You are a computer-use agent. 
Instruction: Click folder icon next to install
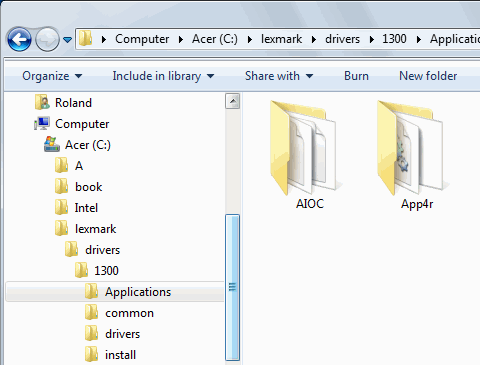[92, 354]
